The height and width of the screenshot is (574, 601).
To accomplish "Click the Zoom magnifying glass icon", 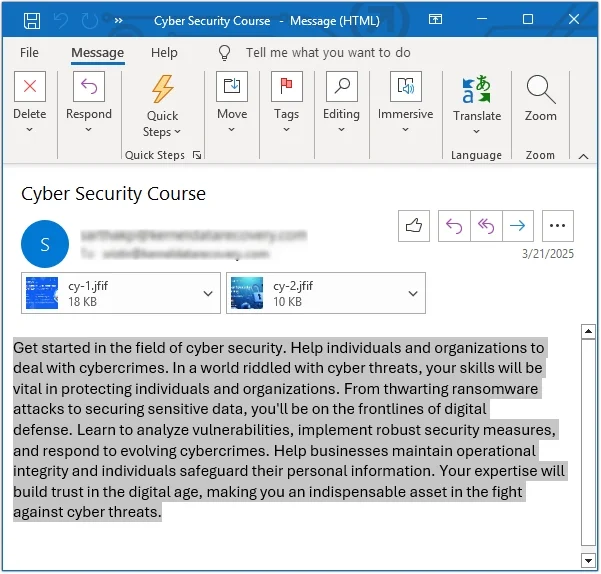I will (x=540, y=89).
